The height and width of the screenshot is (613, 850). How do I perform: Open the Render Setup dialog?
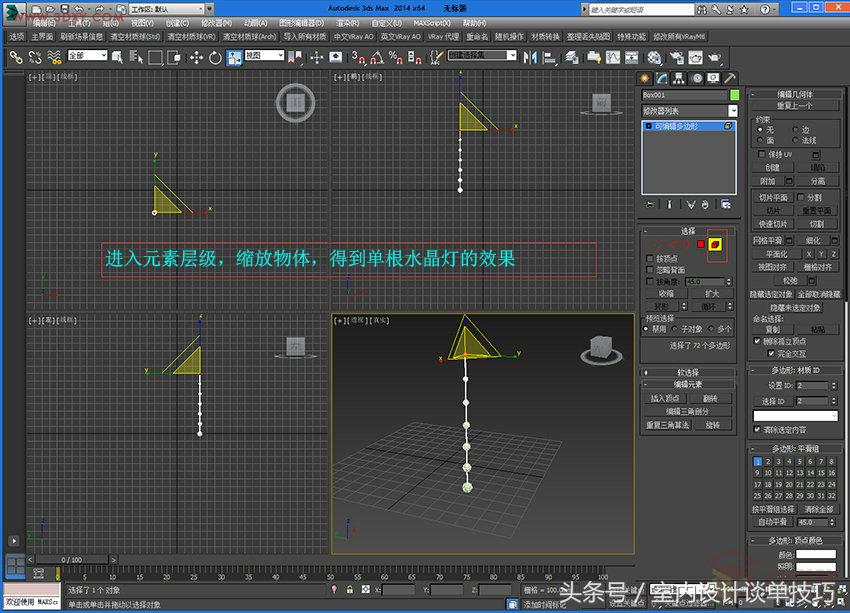click(x=675, y=57)
